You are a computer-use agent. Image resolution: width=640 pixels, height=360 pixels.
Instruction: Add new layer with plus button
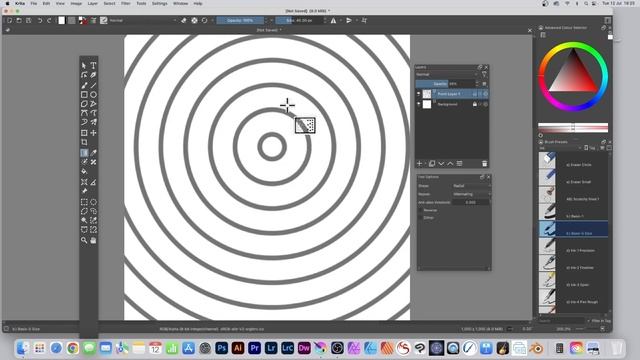419,164
